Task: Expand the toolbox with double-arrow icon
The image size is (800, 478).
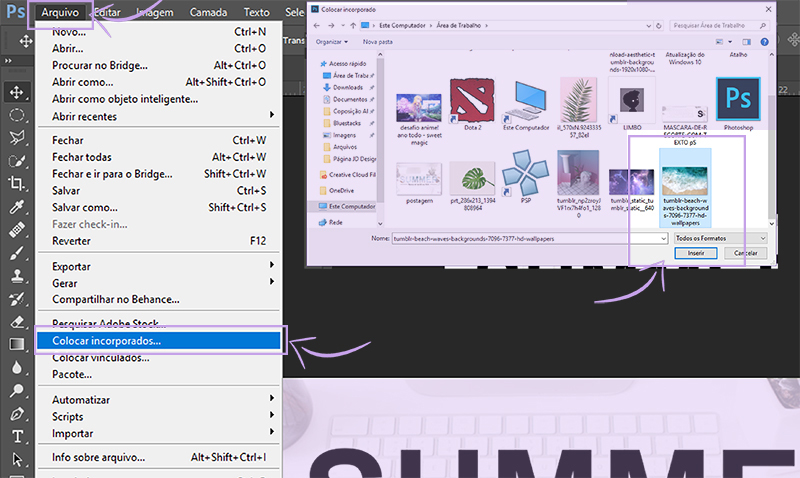Action: pos(8,61)
